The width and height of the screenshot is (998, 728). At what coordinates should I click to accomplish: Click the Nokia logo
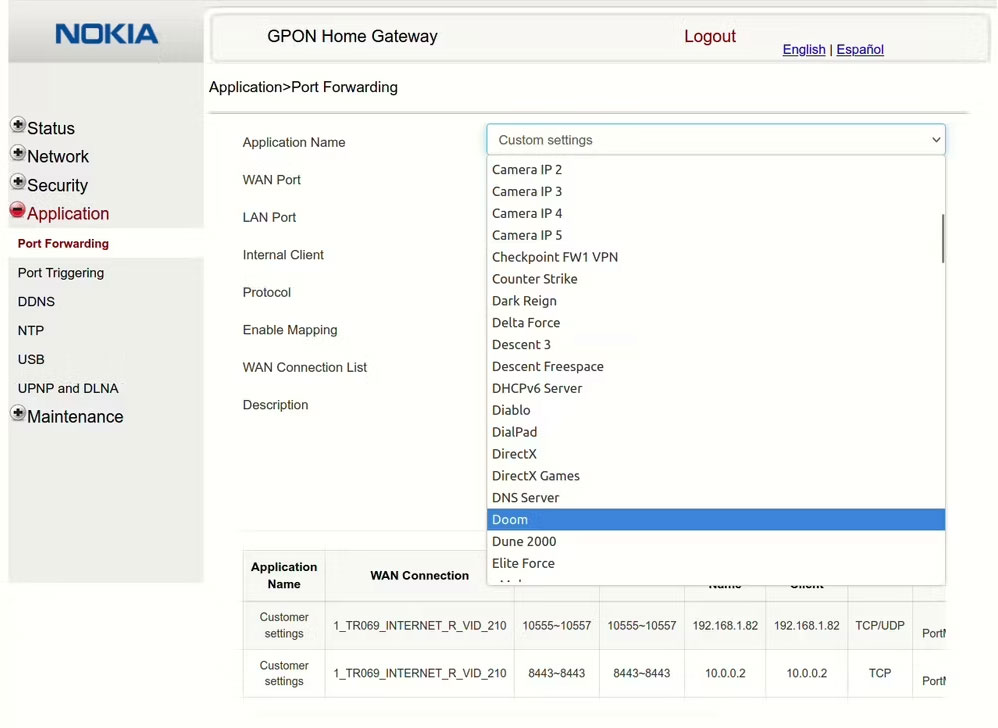[x=106, y=34]
